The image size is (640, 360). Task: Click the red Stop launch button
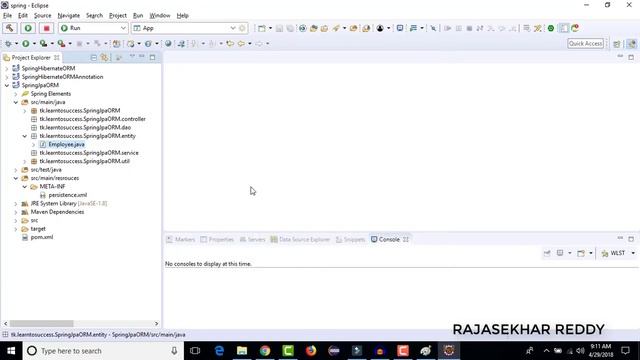point(47,28)
